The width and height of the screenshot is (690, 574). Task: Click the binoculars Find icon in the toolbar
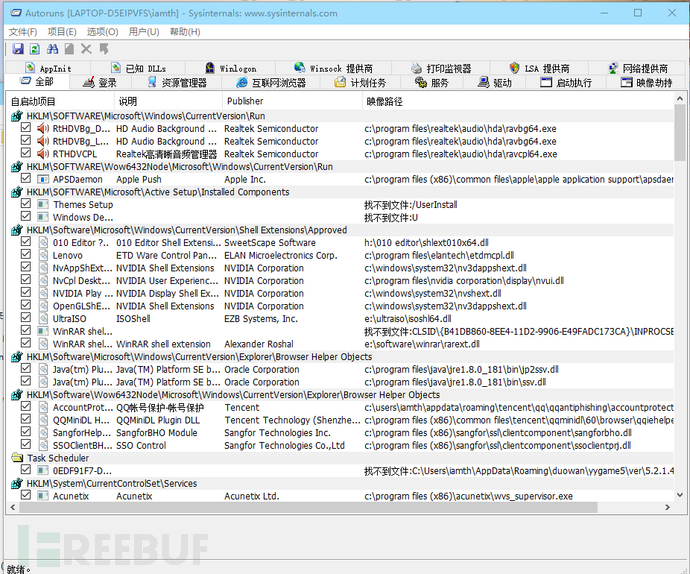click(52, 49)
